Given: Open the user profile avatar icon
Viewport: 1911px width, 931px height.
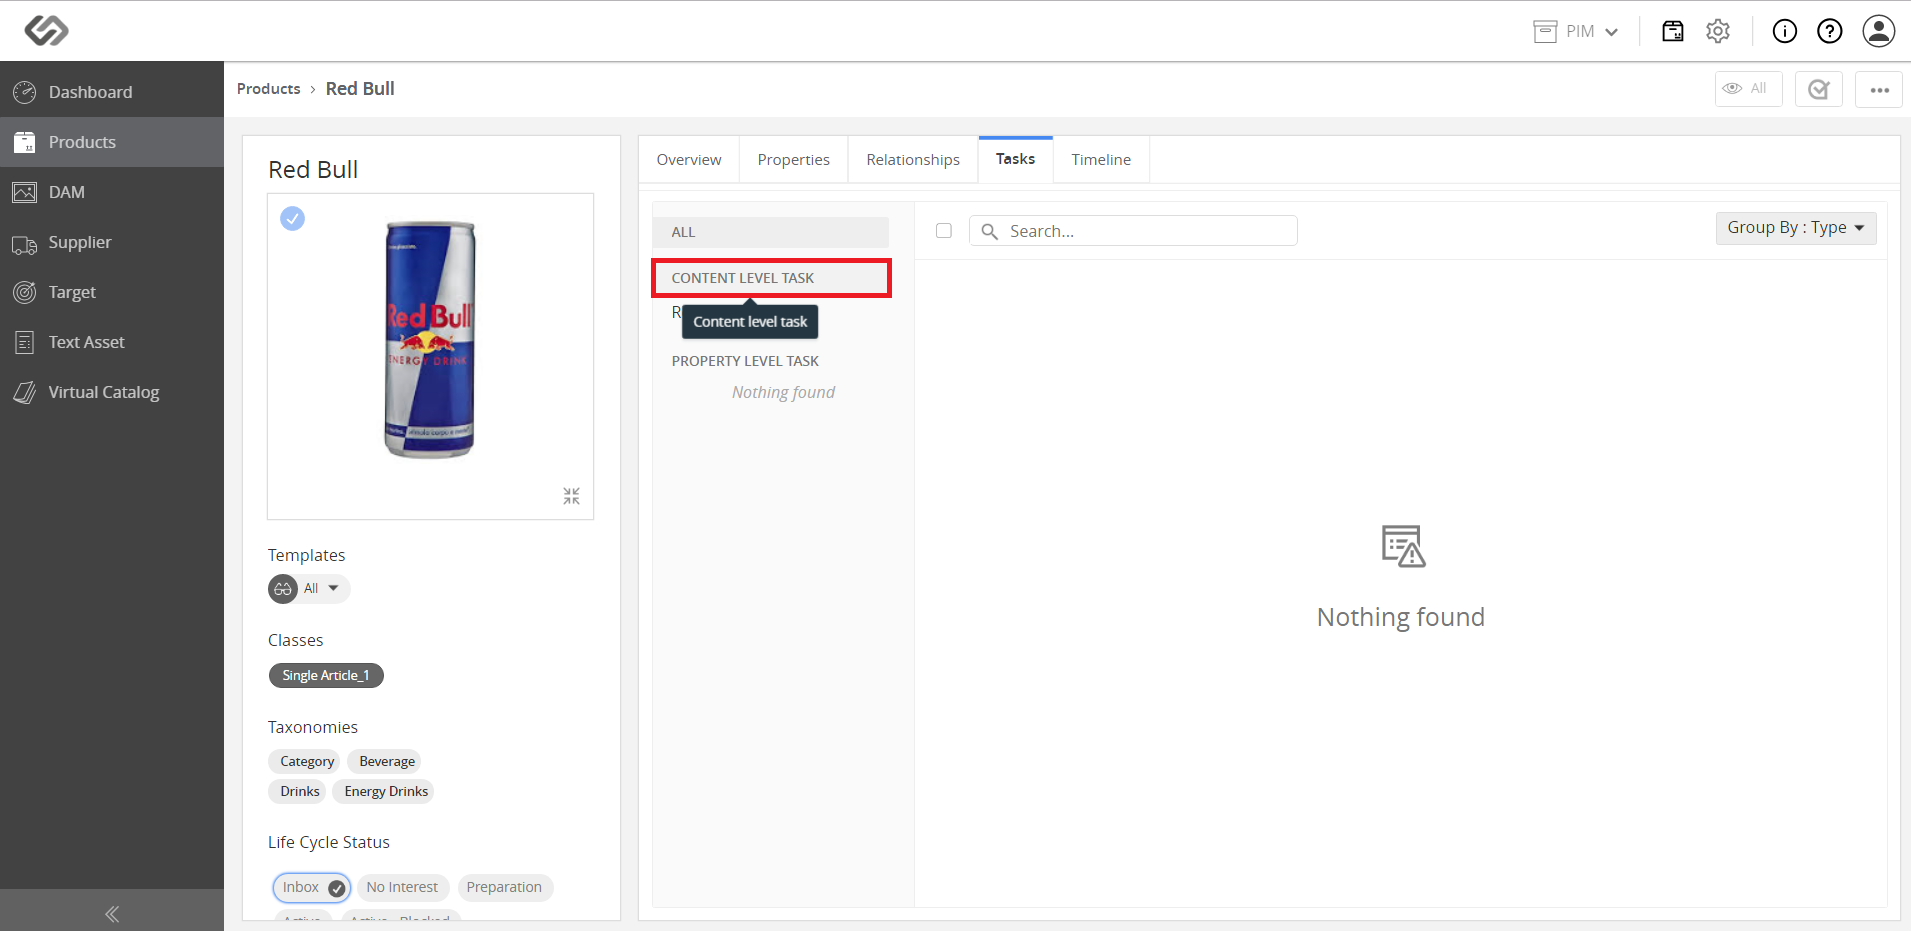Looking at the screenshot, I should (1879, 31).
